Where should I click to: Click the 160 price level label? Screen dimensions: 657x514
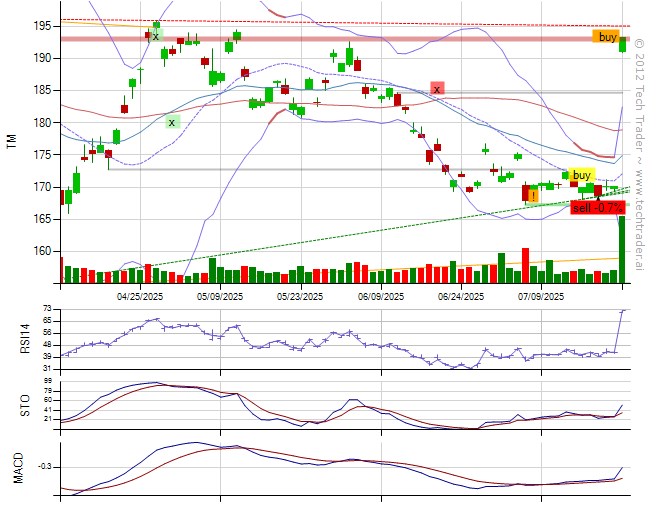coord(42,251)
